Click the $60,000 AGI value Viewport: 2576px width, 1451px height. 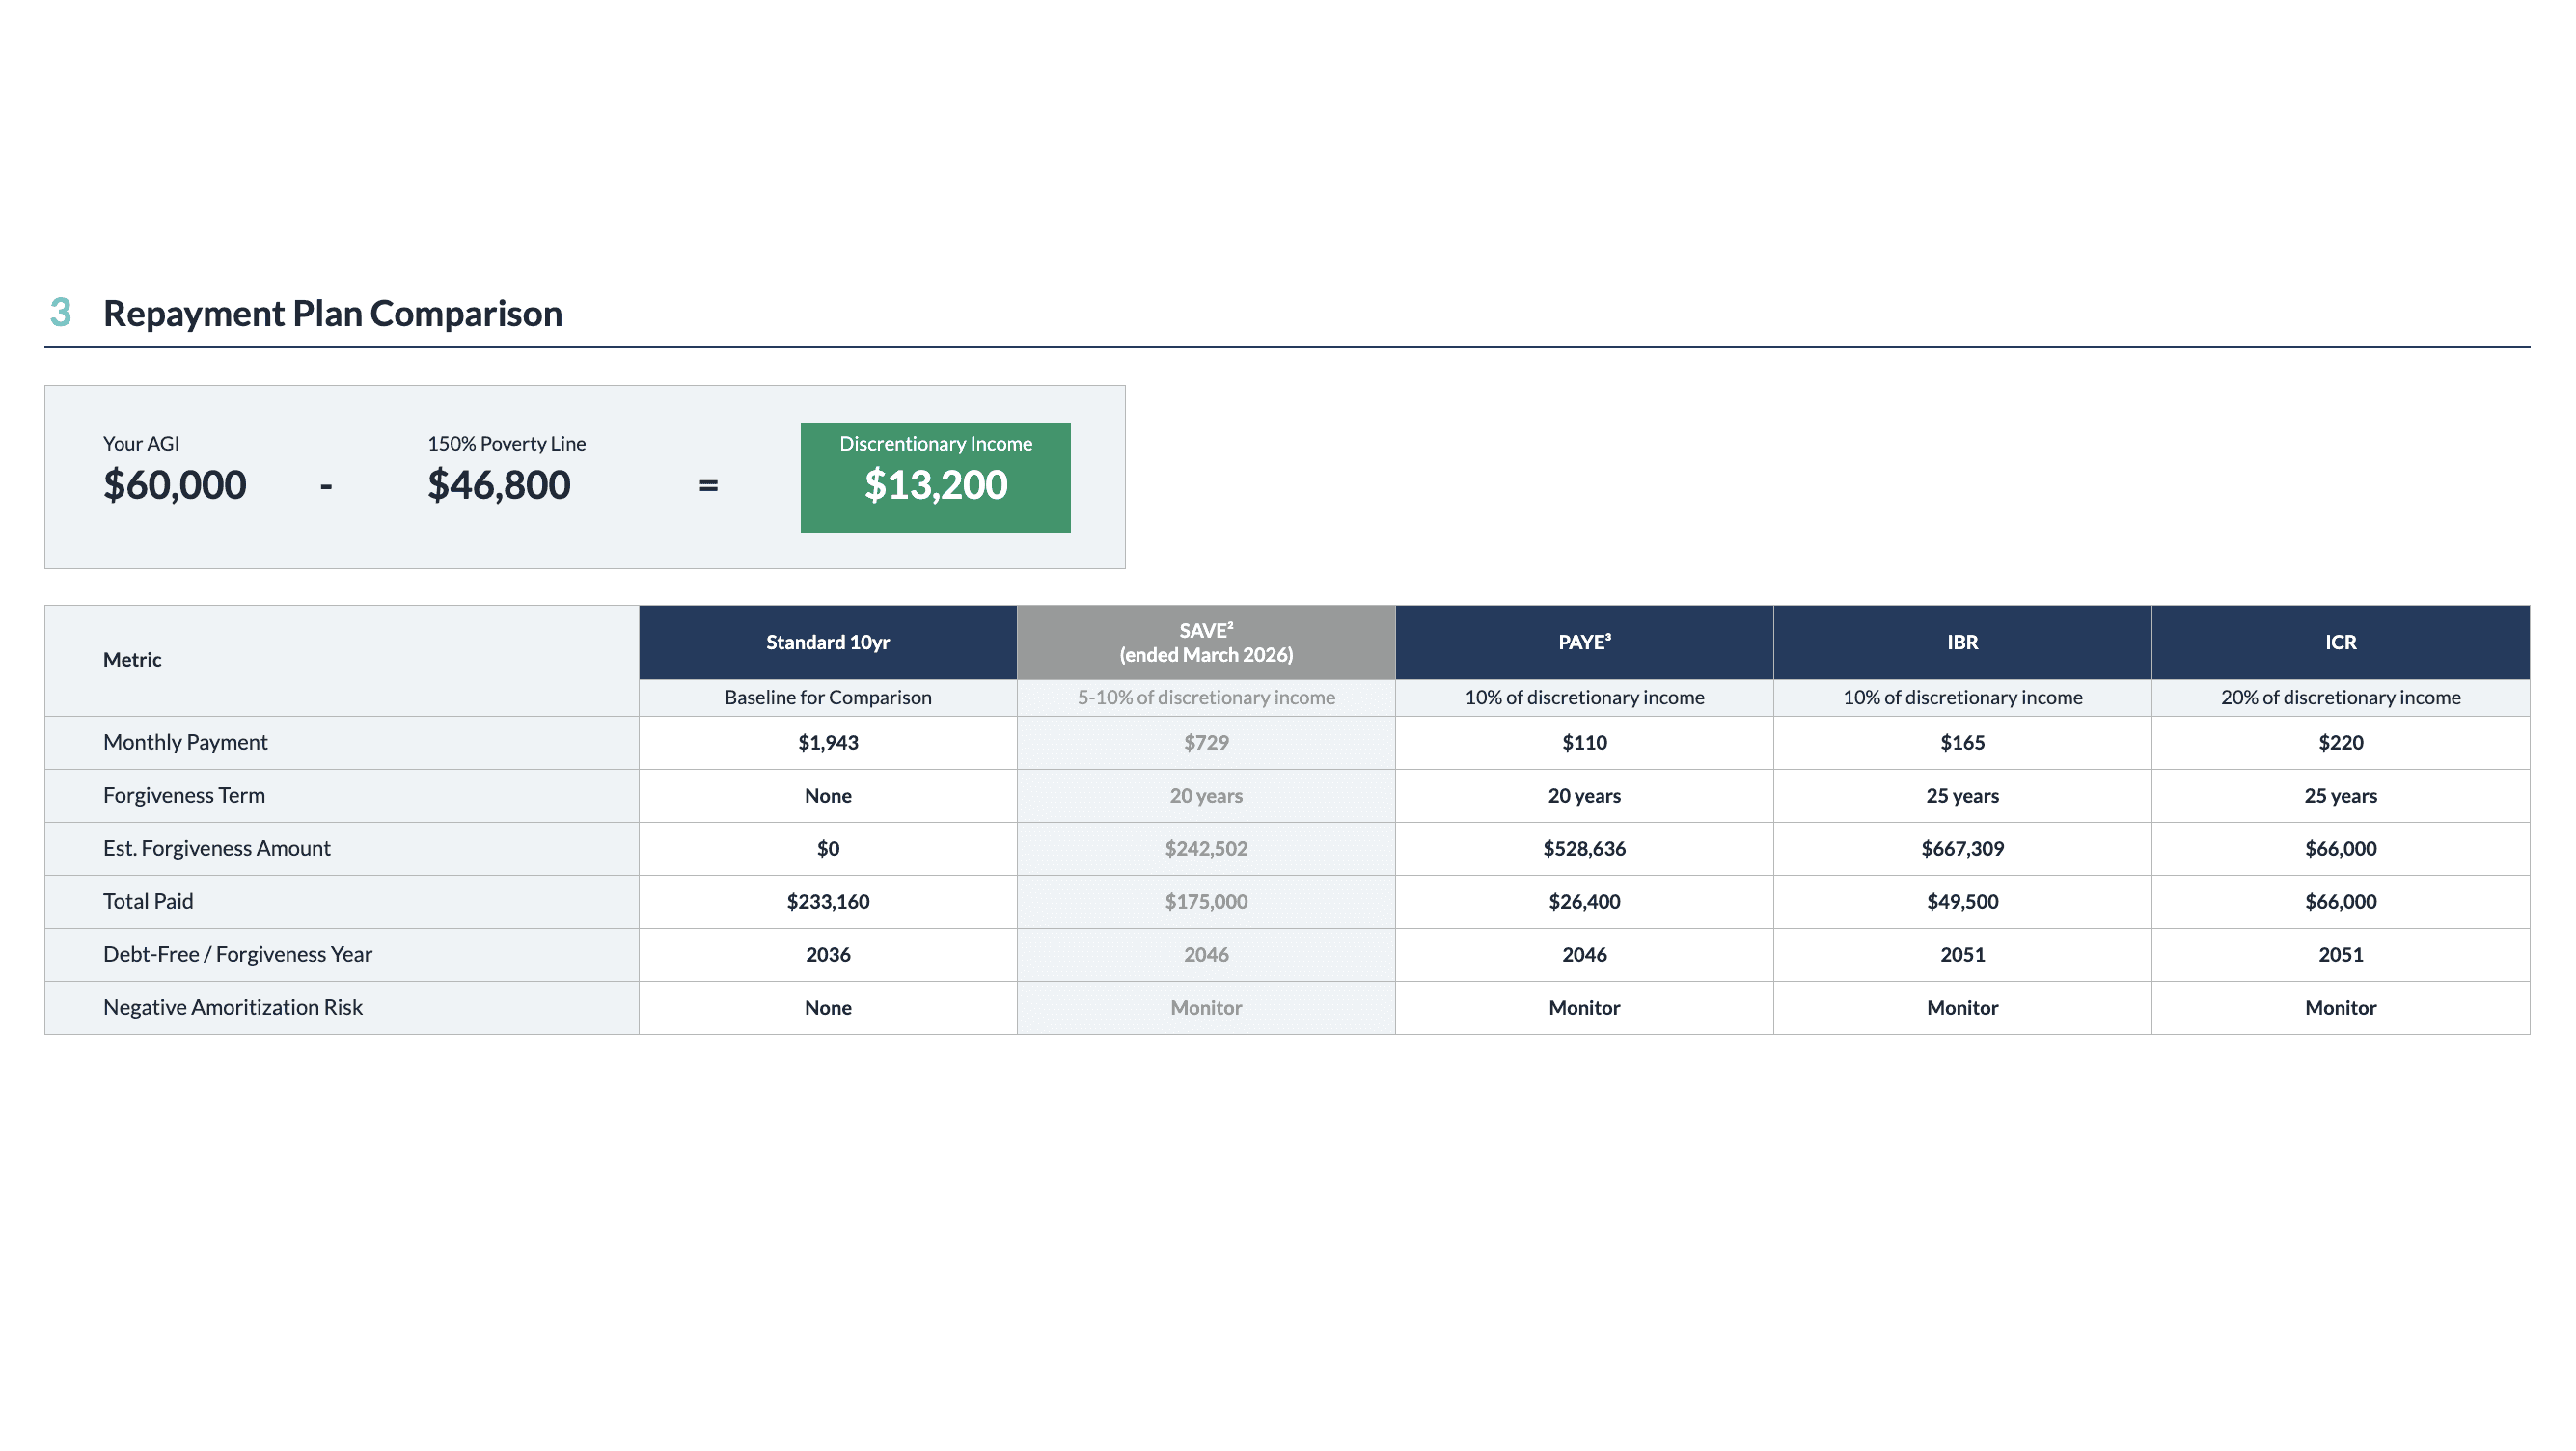(x=175, y=485)
